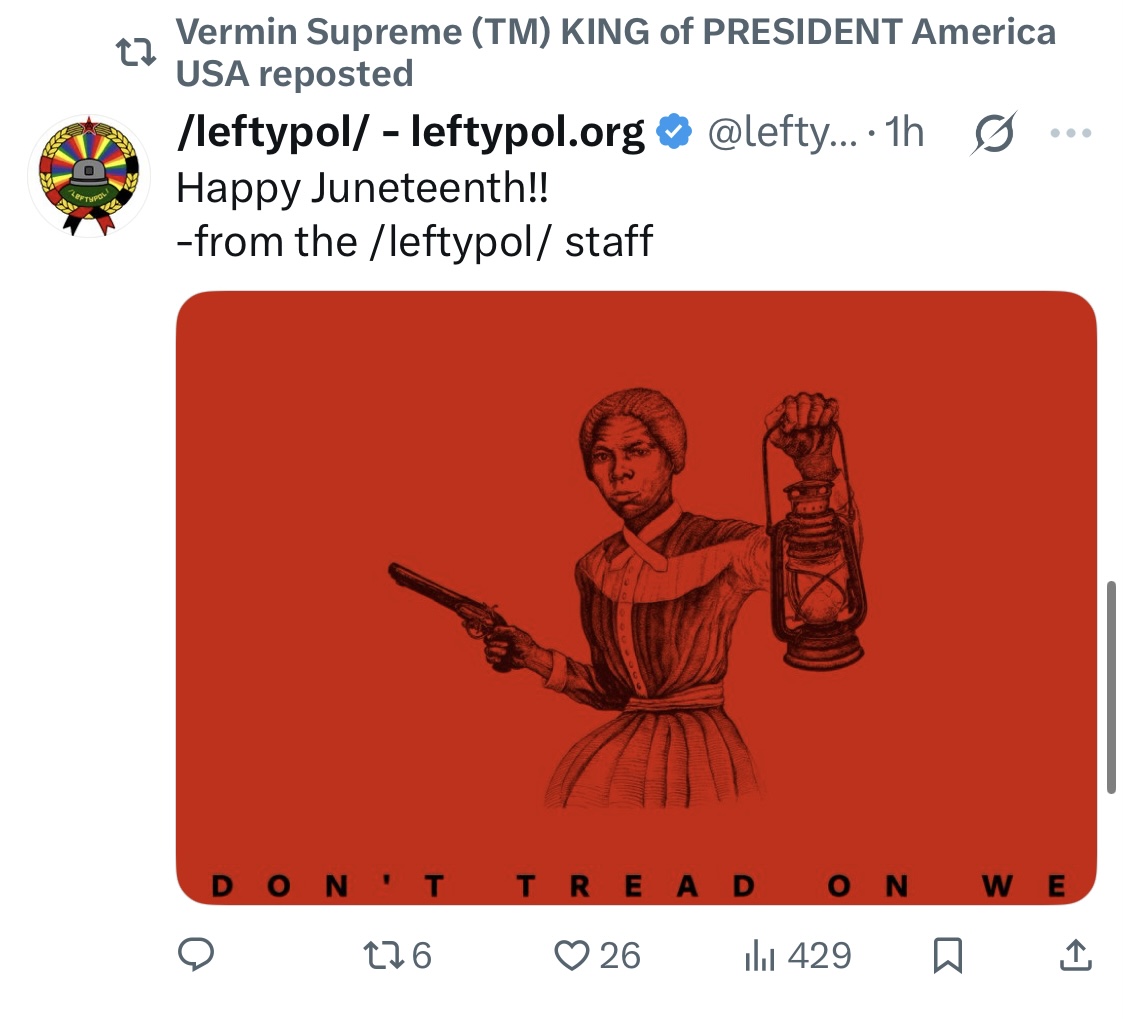1125x1019 pixels.
Task: Click the @lefty... handle
Action: (x=782, y=133)
